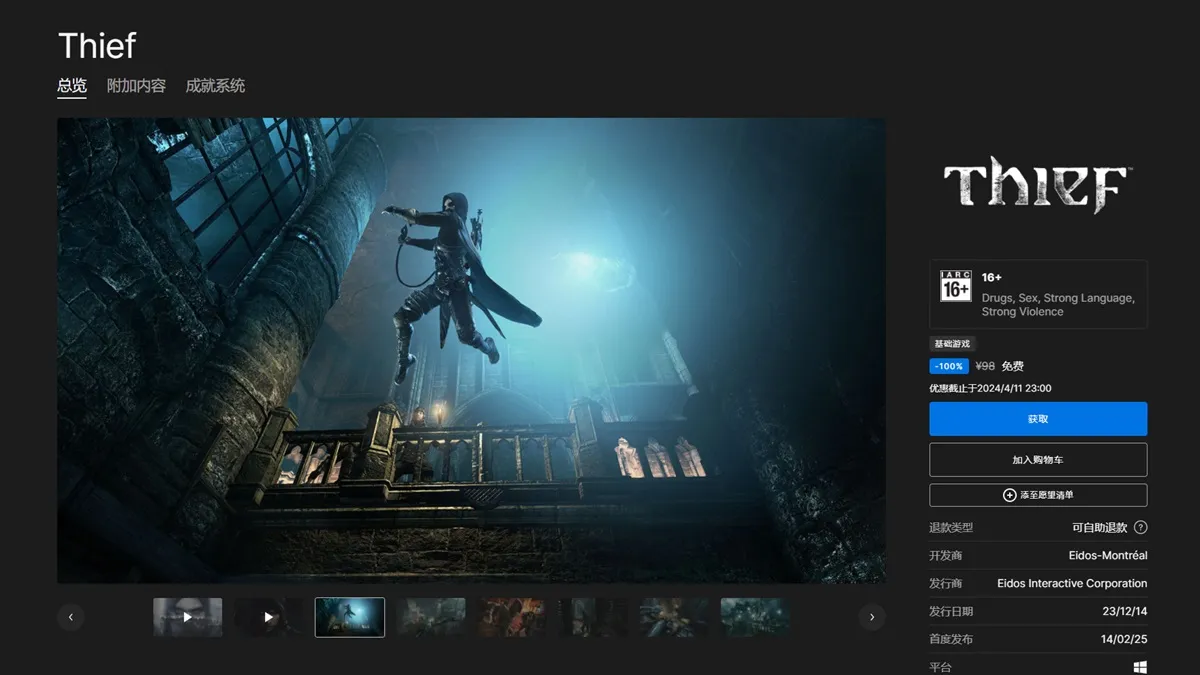Click the -100% discount badge

(x=949, y=366)
